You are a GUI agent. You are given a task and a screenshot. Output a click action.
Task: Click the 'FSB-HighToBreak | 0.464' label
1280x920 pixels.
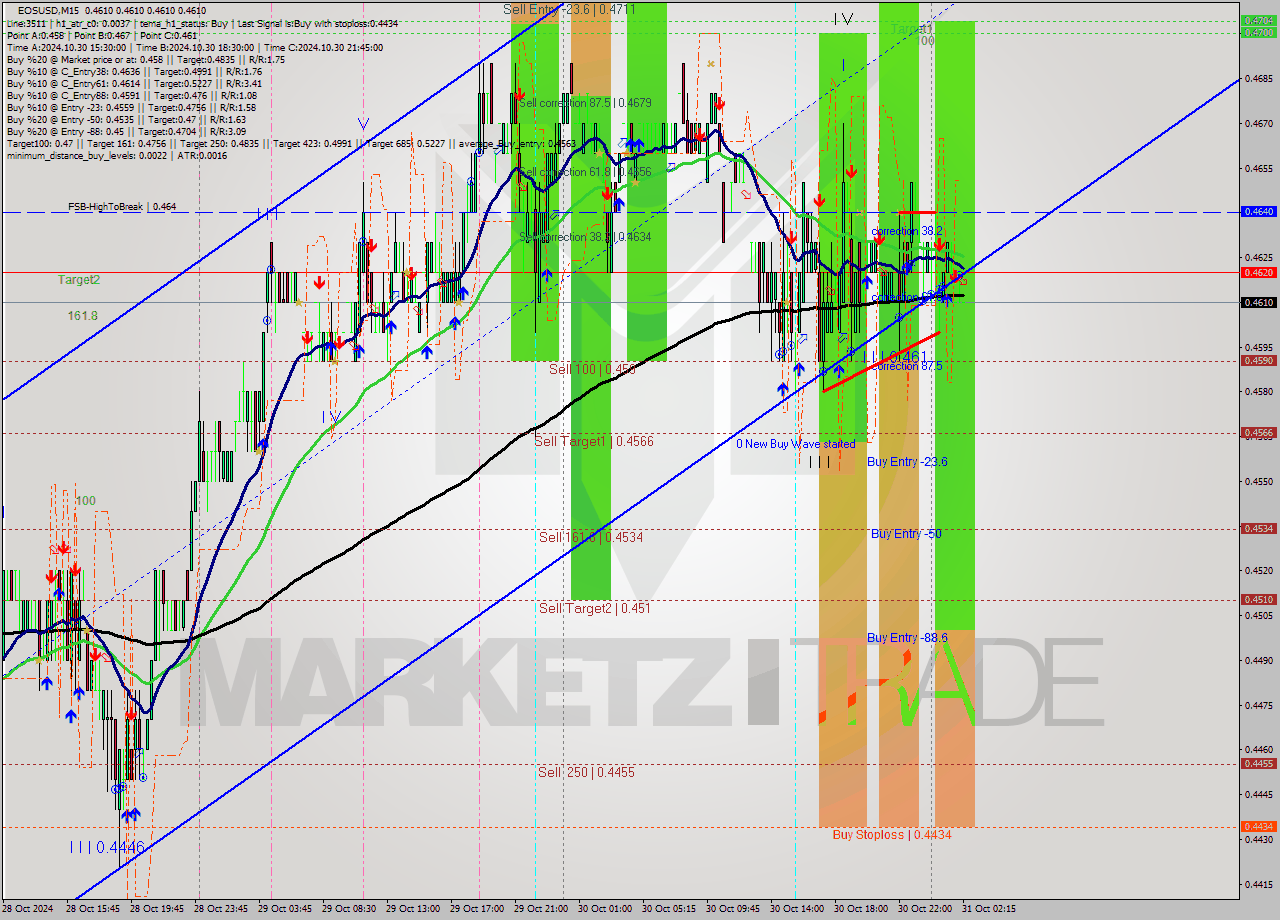[x=122, y=206]
